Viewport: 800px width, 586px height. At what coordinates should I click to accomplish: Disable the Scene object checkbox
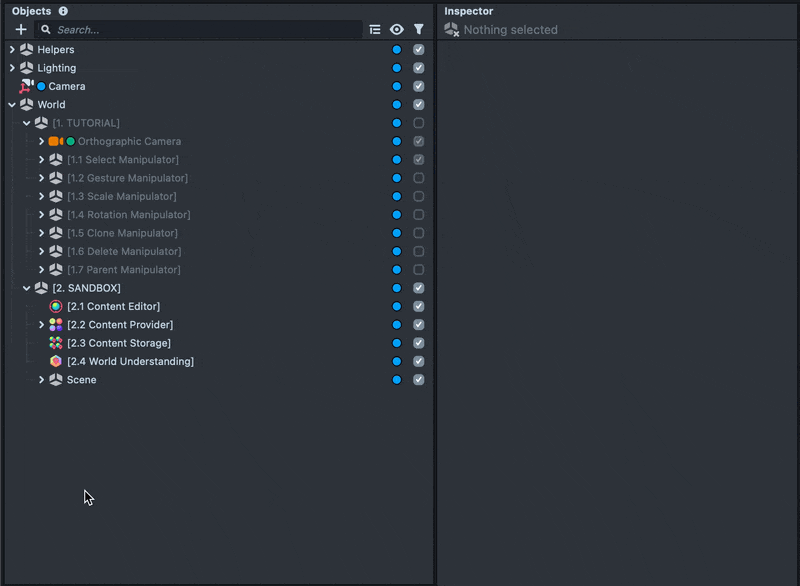(419, 380)
